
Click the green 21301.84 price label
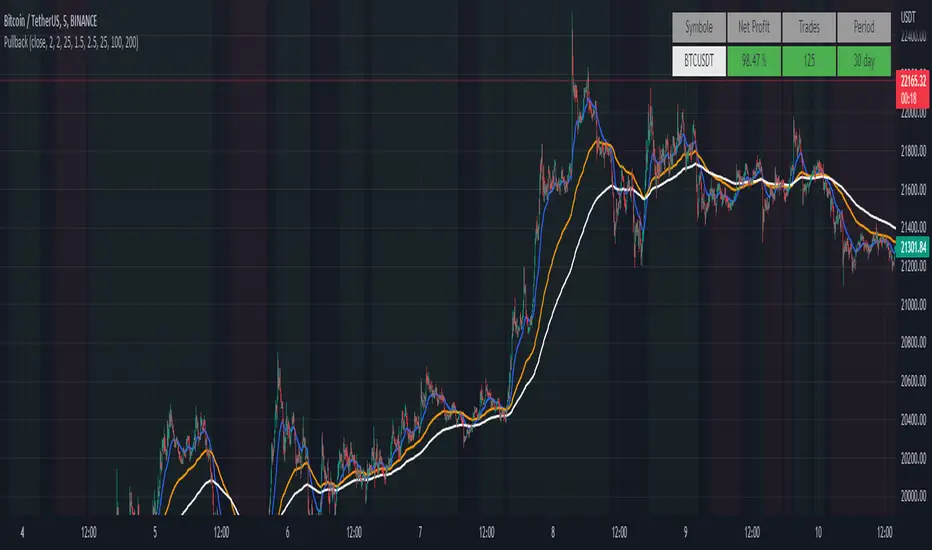point(913,247)
